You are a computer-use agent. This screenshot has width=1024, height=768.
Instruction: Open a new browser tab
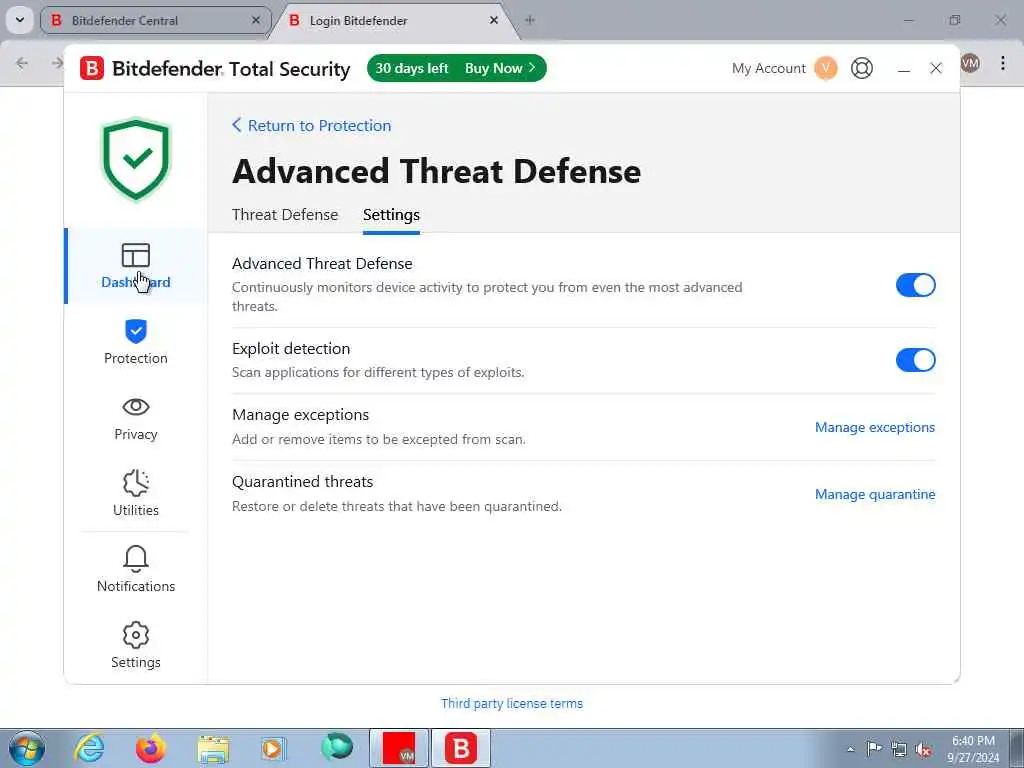tap(530, 20)
